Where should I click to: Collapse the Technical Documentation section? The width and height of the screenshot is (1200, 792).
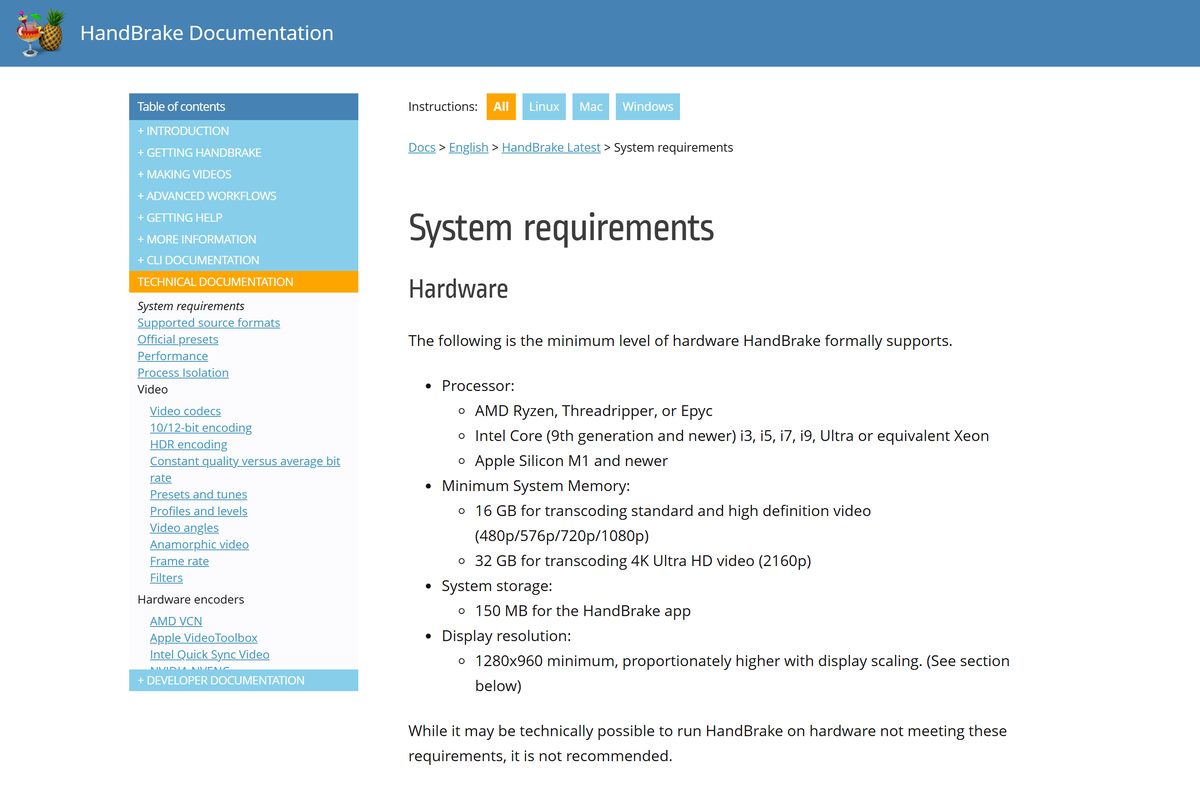tap(243, 282)
